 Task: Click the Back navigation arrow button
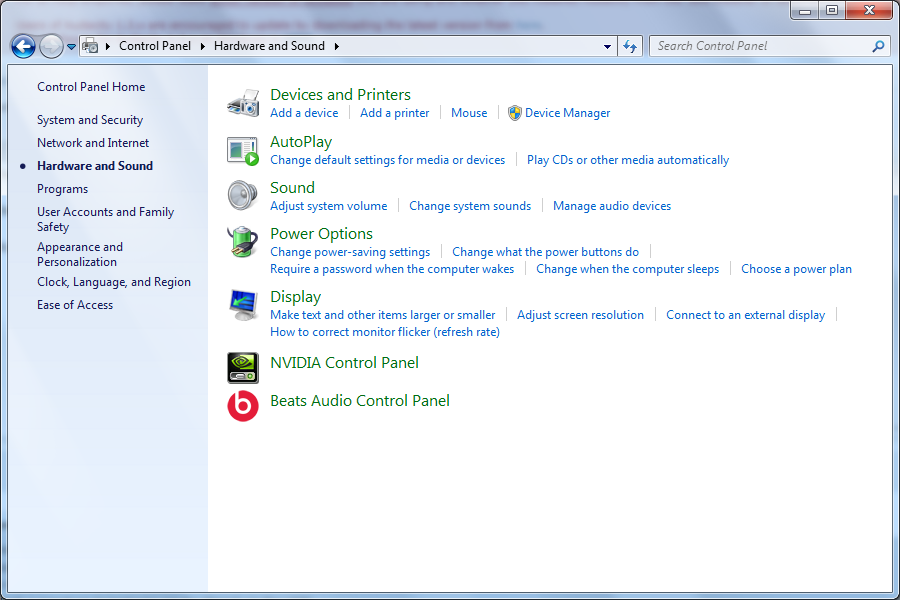pos(23,46)
